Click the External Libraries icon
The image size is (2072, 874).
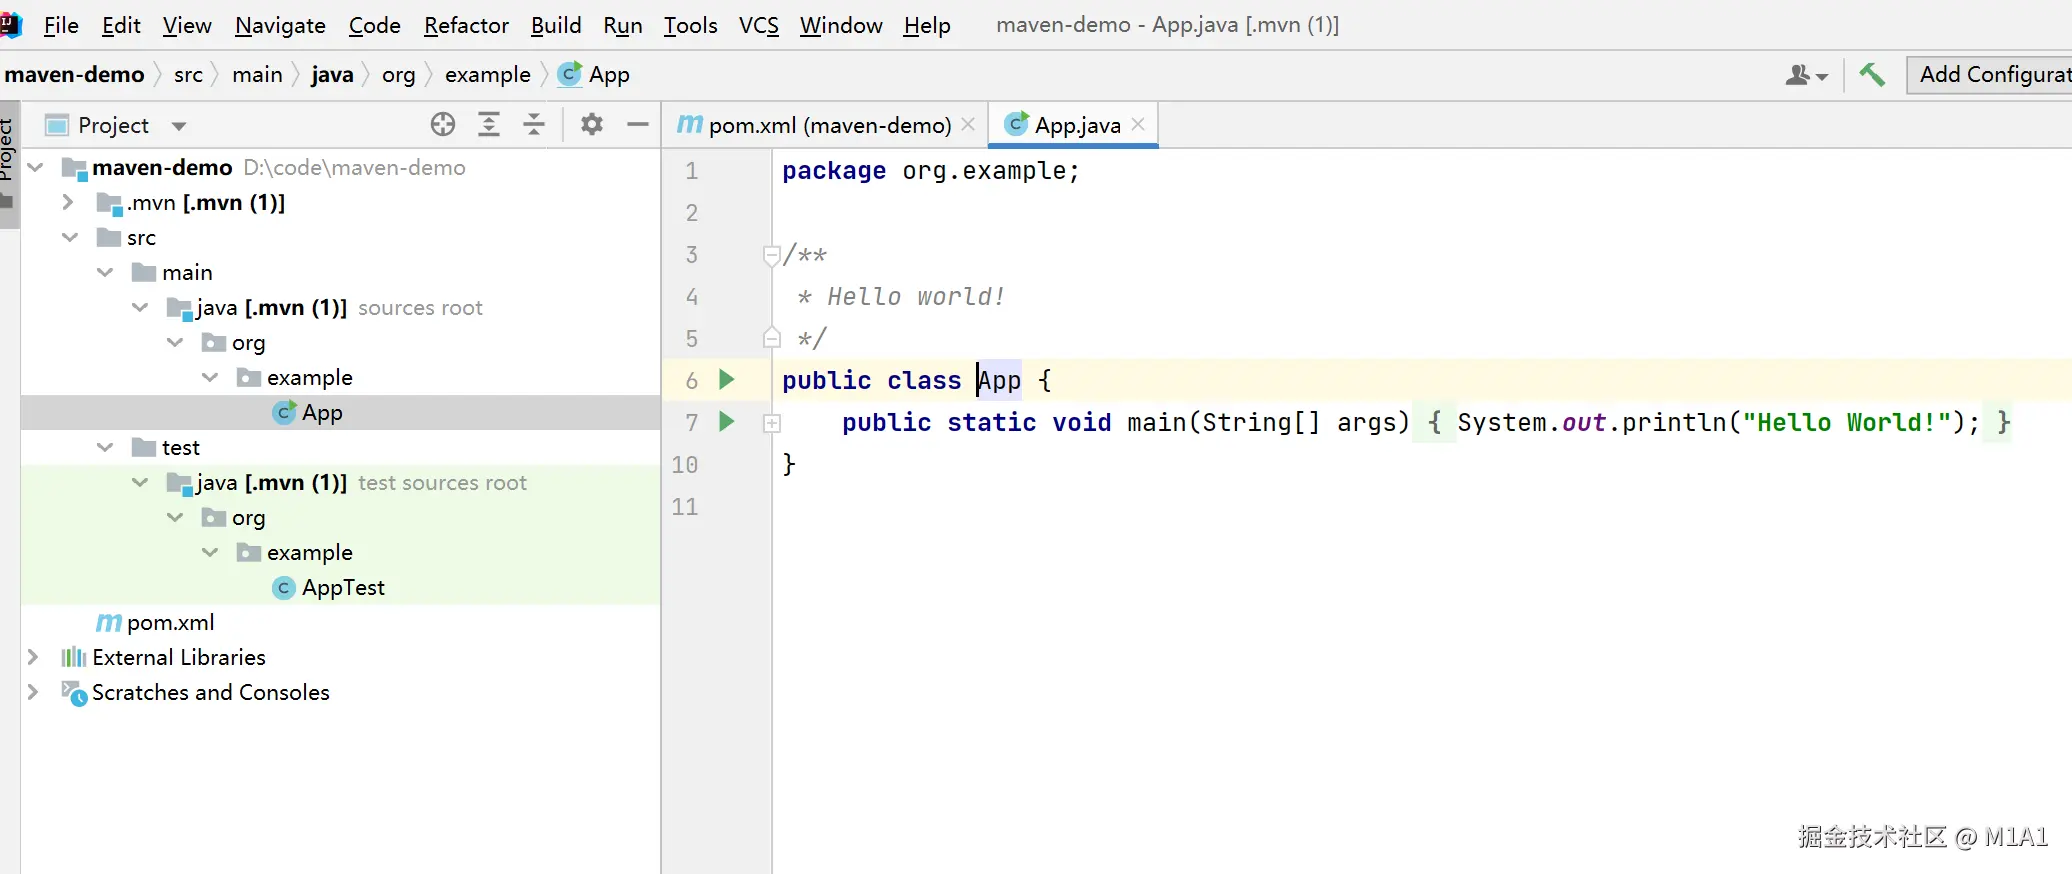[74, 657]
